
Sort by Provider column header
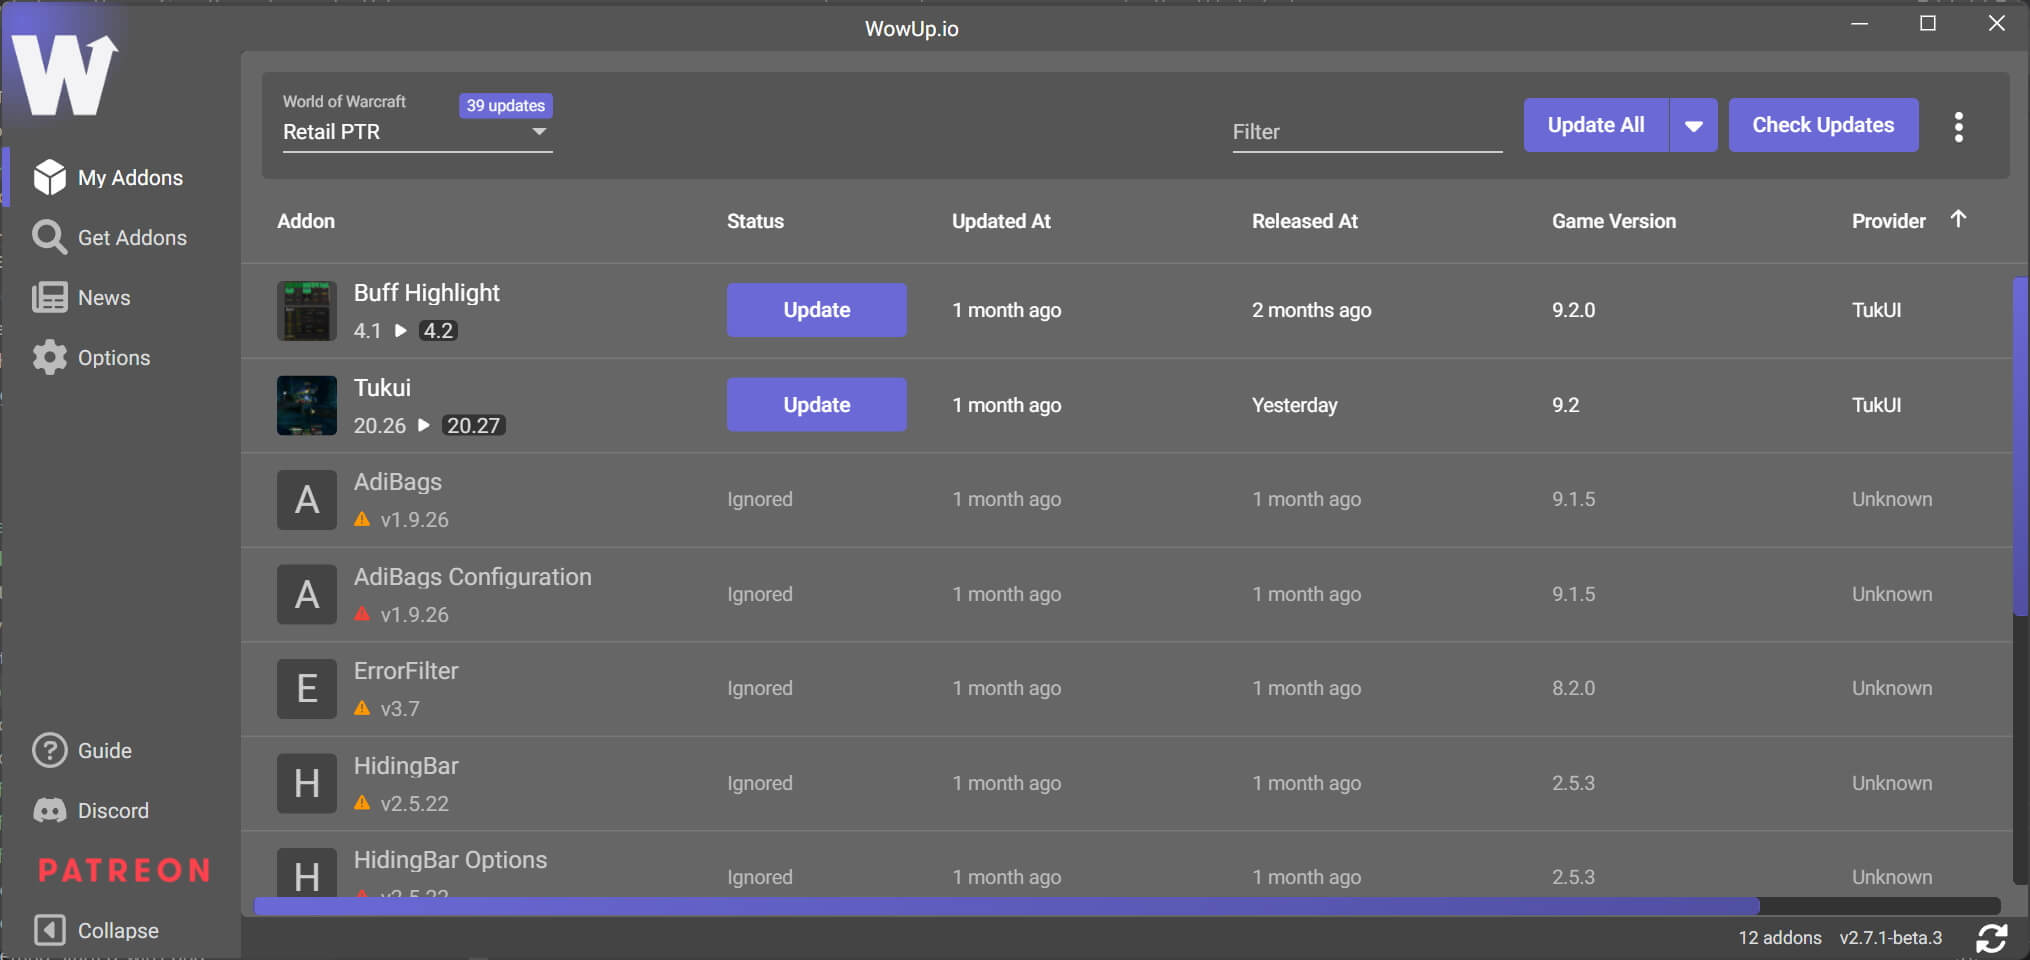[1888, 221]
